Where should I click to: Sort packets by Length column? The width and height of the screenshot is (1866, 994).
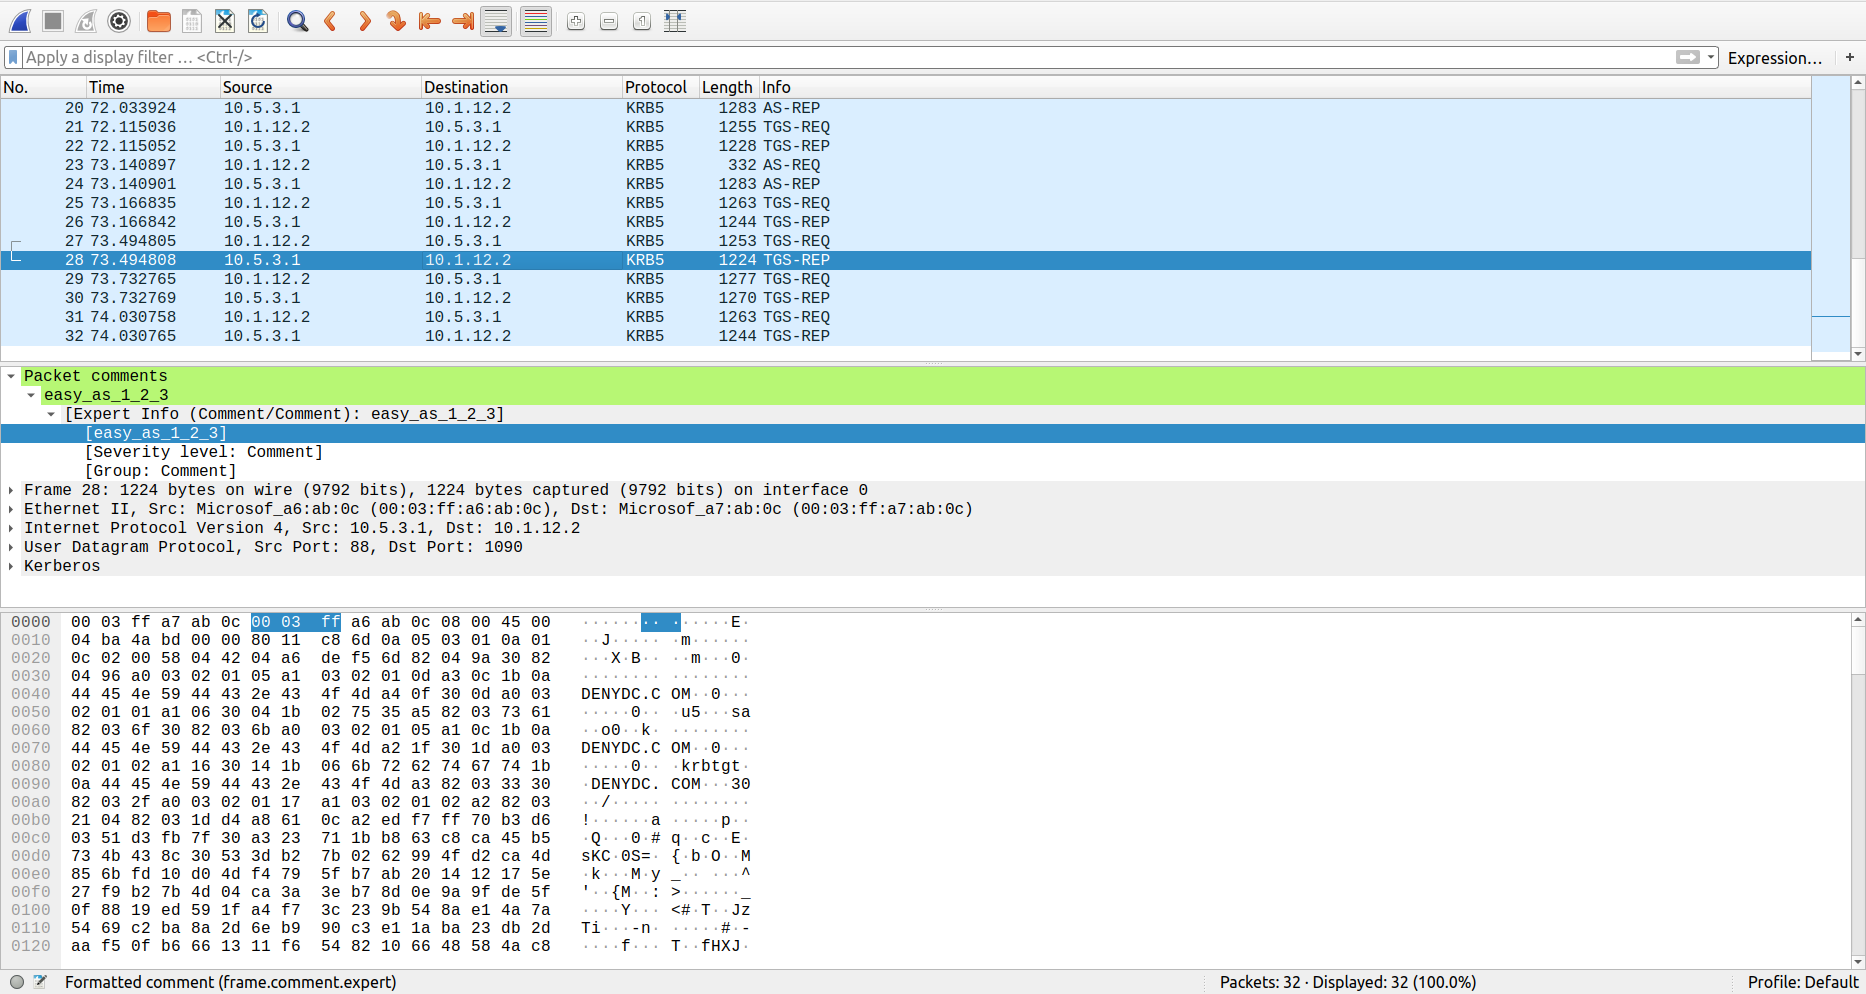(729, 87)
